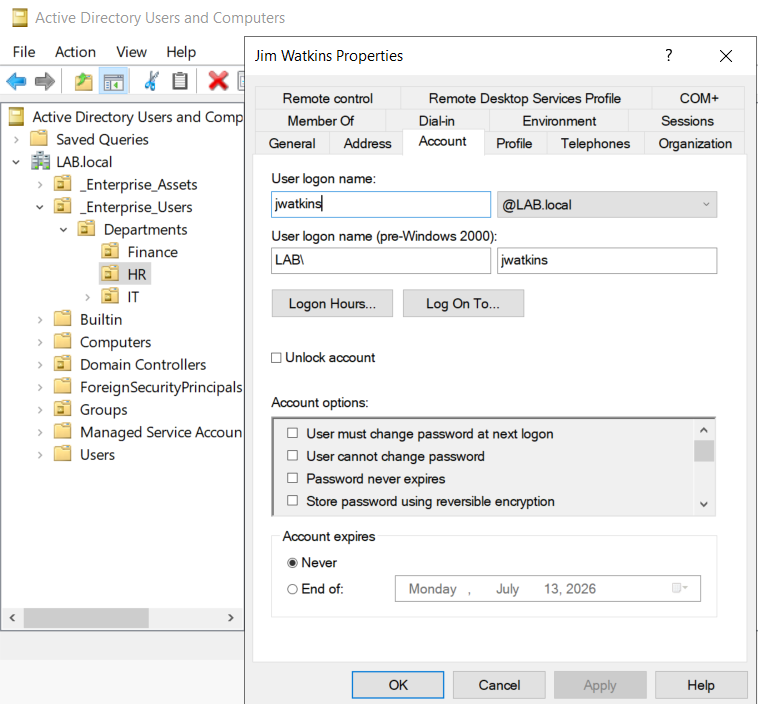
Task: Click the gray Forward arrow toolbar icon
Action: pyautogui.click(x=45, y=81)
